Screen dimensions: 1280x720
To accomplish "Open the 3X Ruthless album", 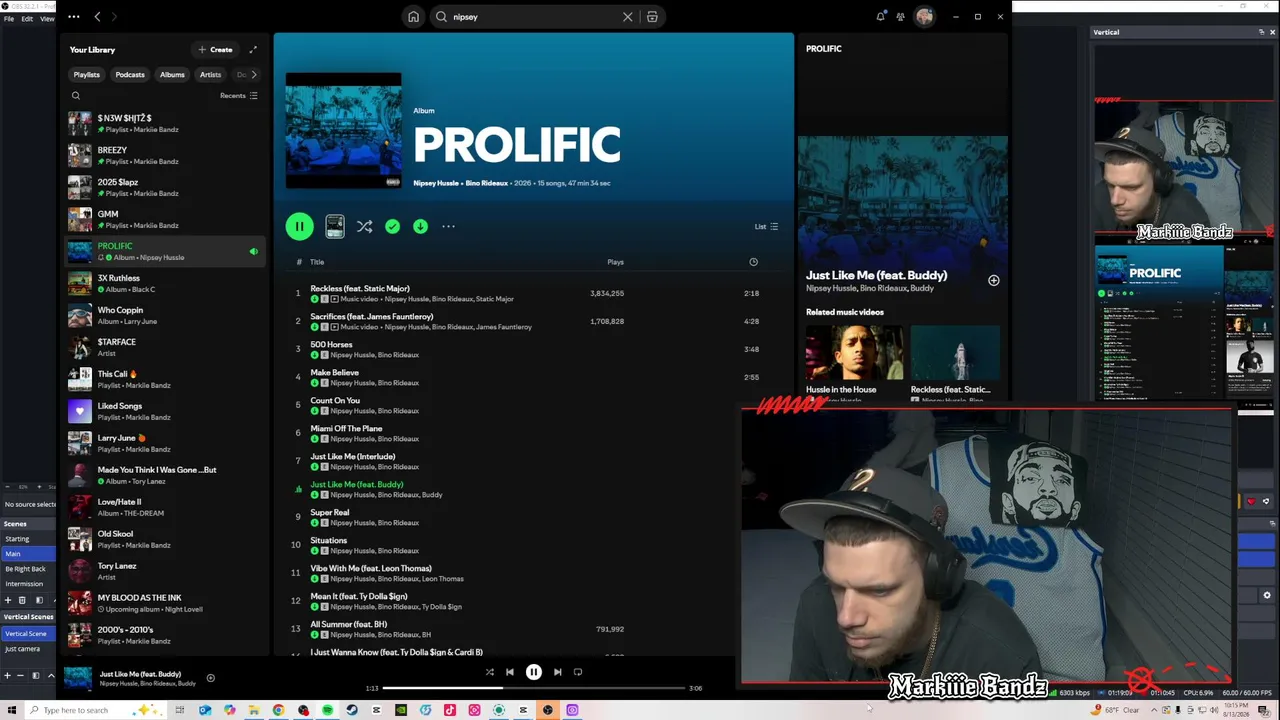I will 164,283.
